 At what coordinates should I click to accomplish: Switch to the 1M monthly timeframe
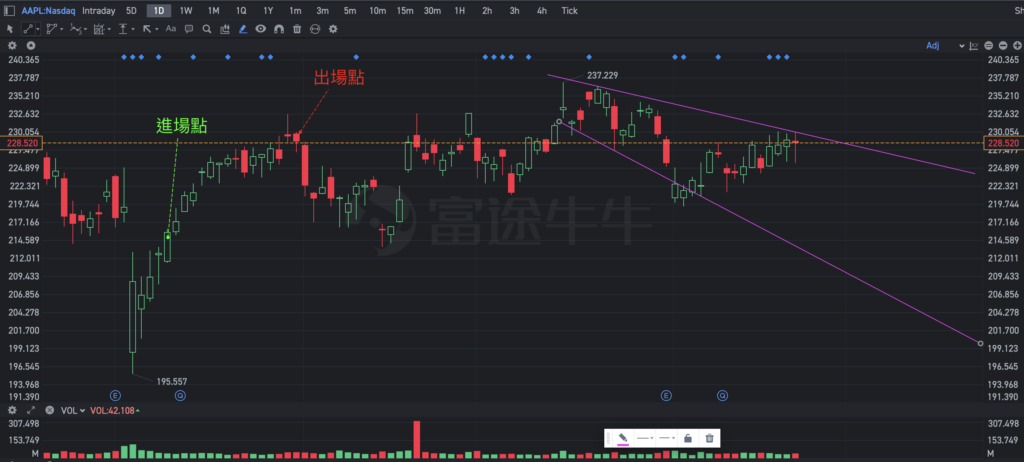click(214, 10)
